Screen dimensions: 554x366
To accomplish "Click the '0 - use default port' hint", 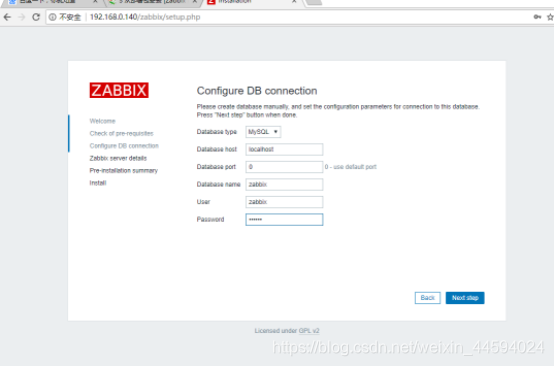I will click(x=350, y=167).
